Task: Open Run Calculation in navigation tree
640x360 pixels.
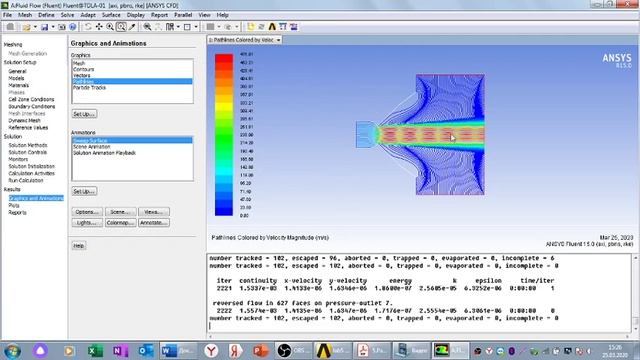Action: 26,180
